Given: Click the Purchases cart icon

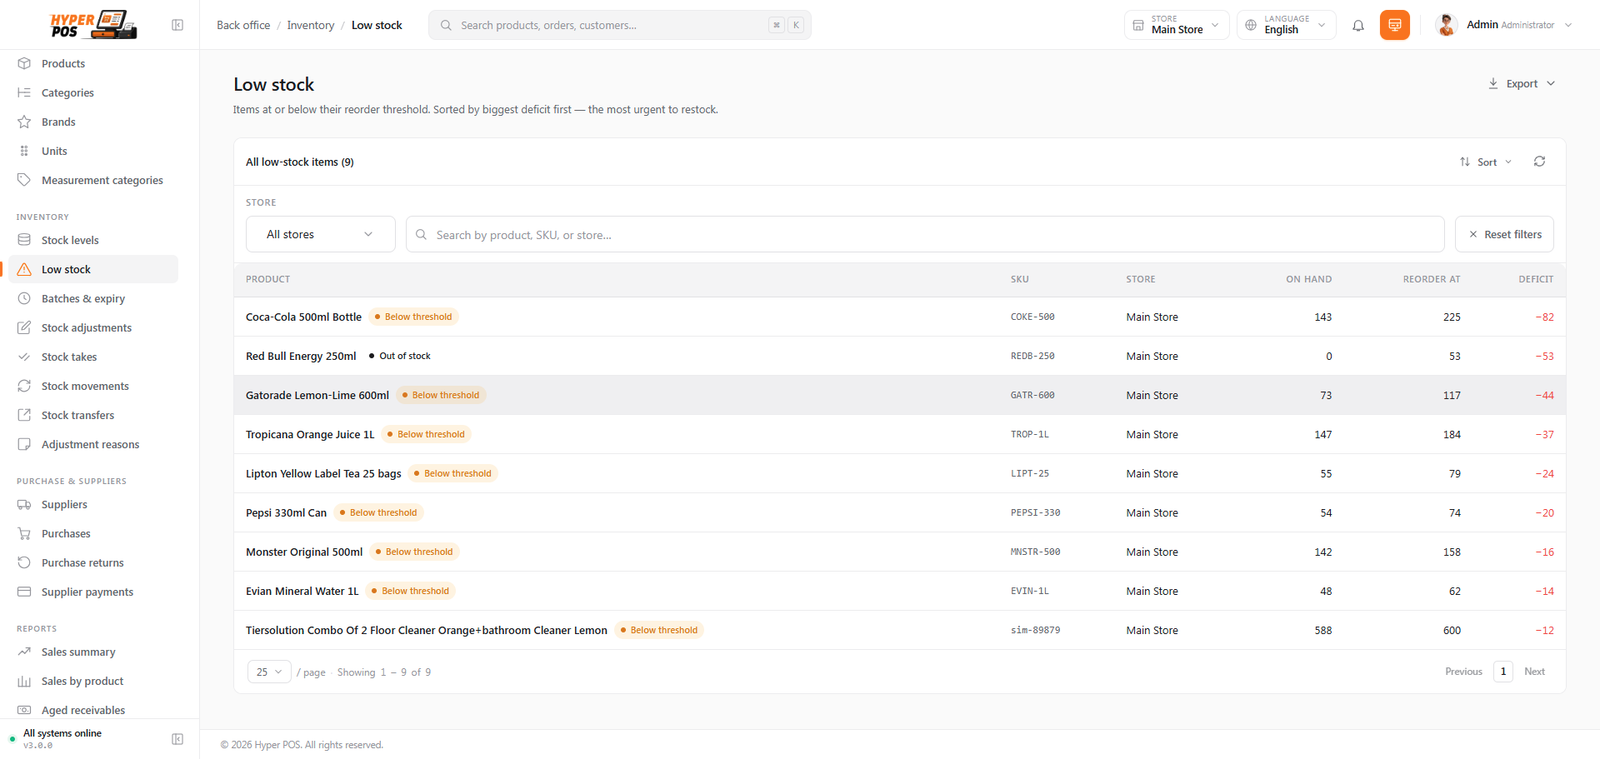Looking at the screenshot, I should tap(24, 534).
